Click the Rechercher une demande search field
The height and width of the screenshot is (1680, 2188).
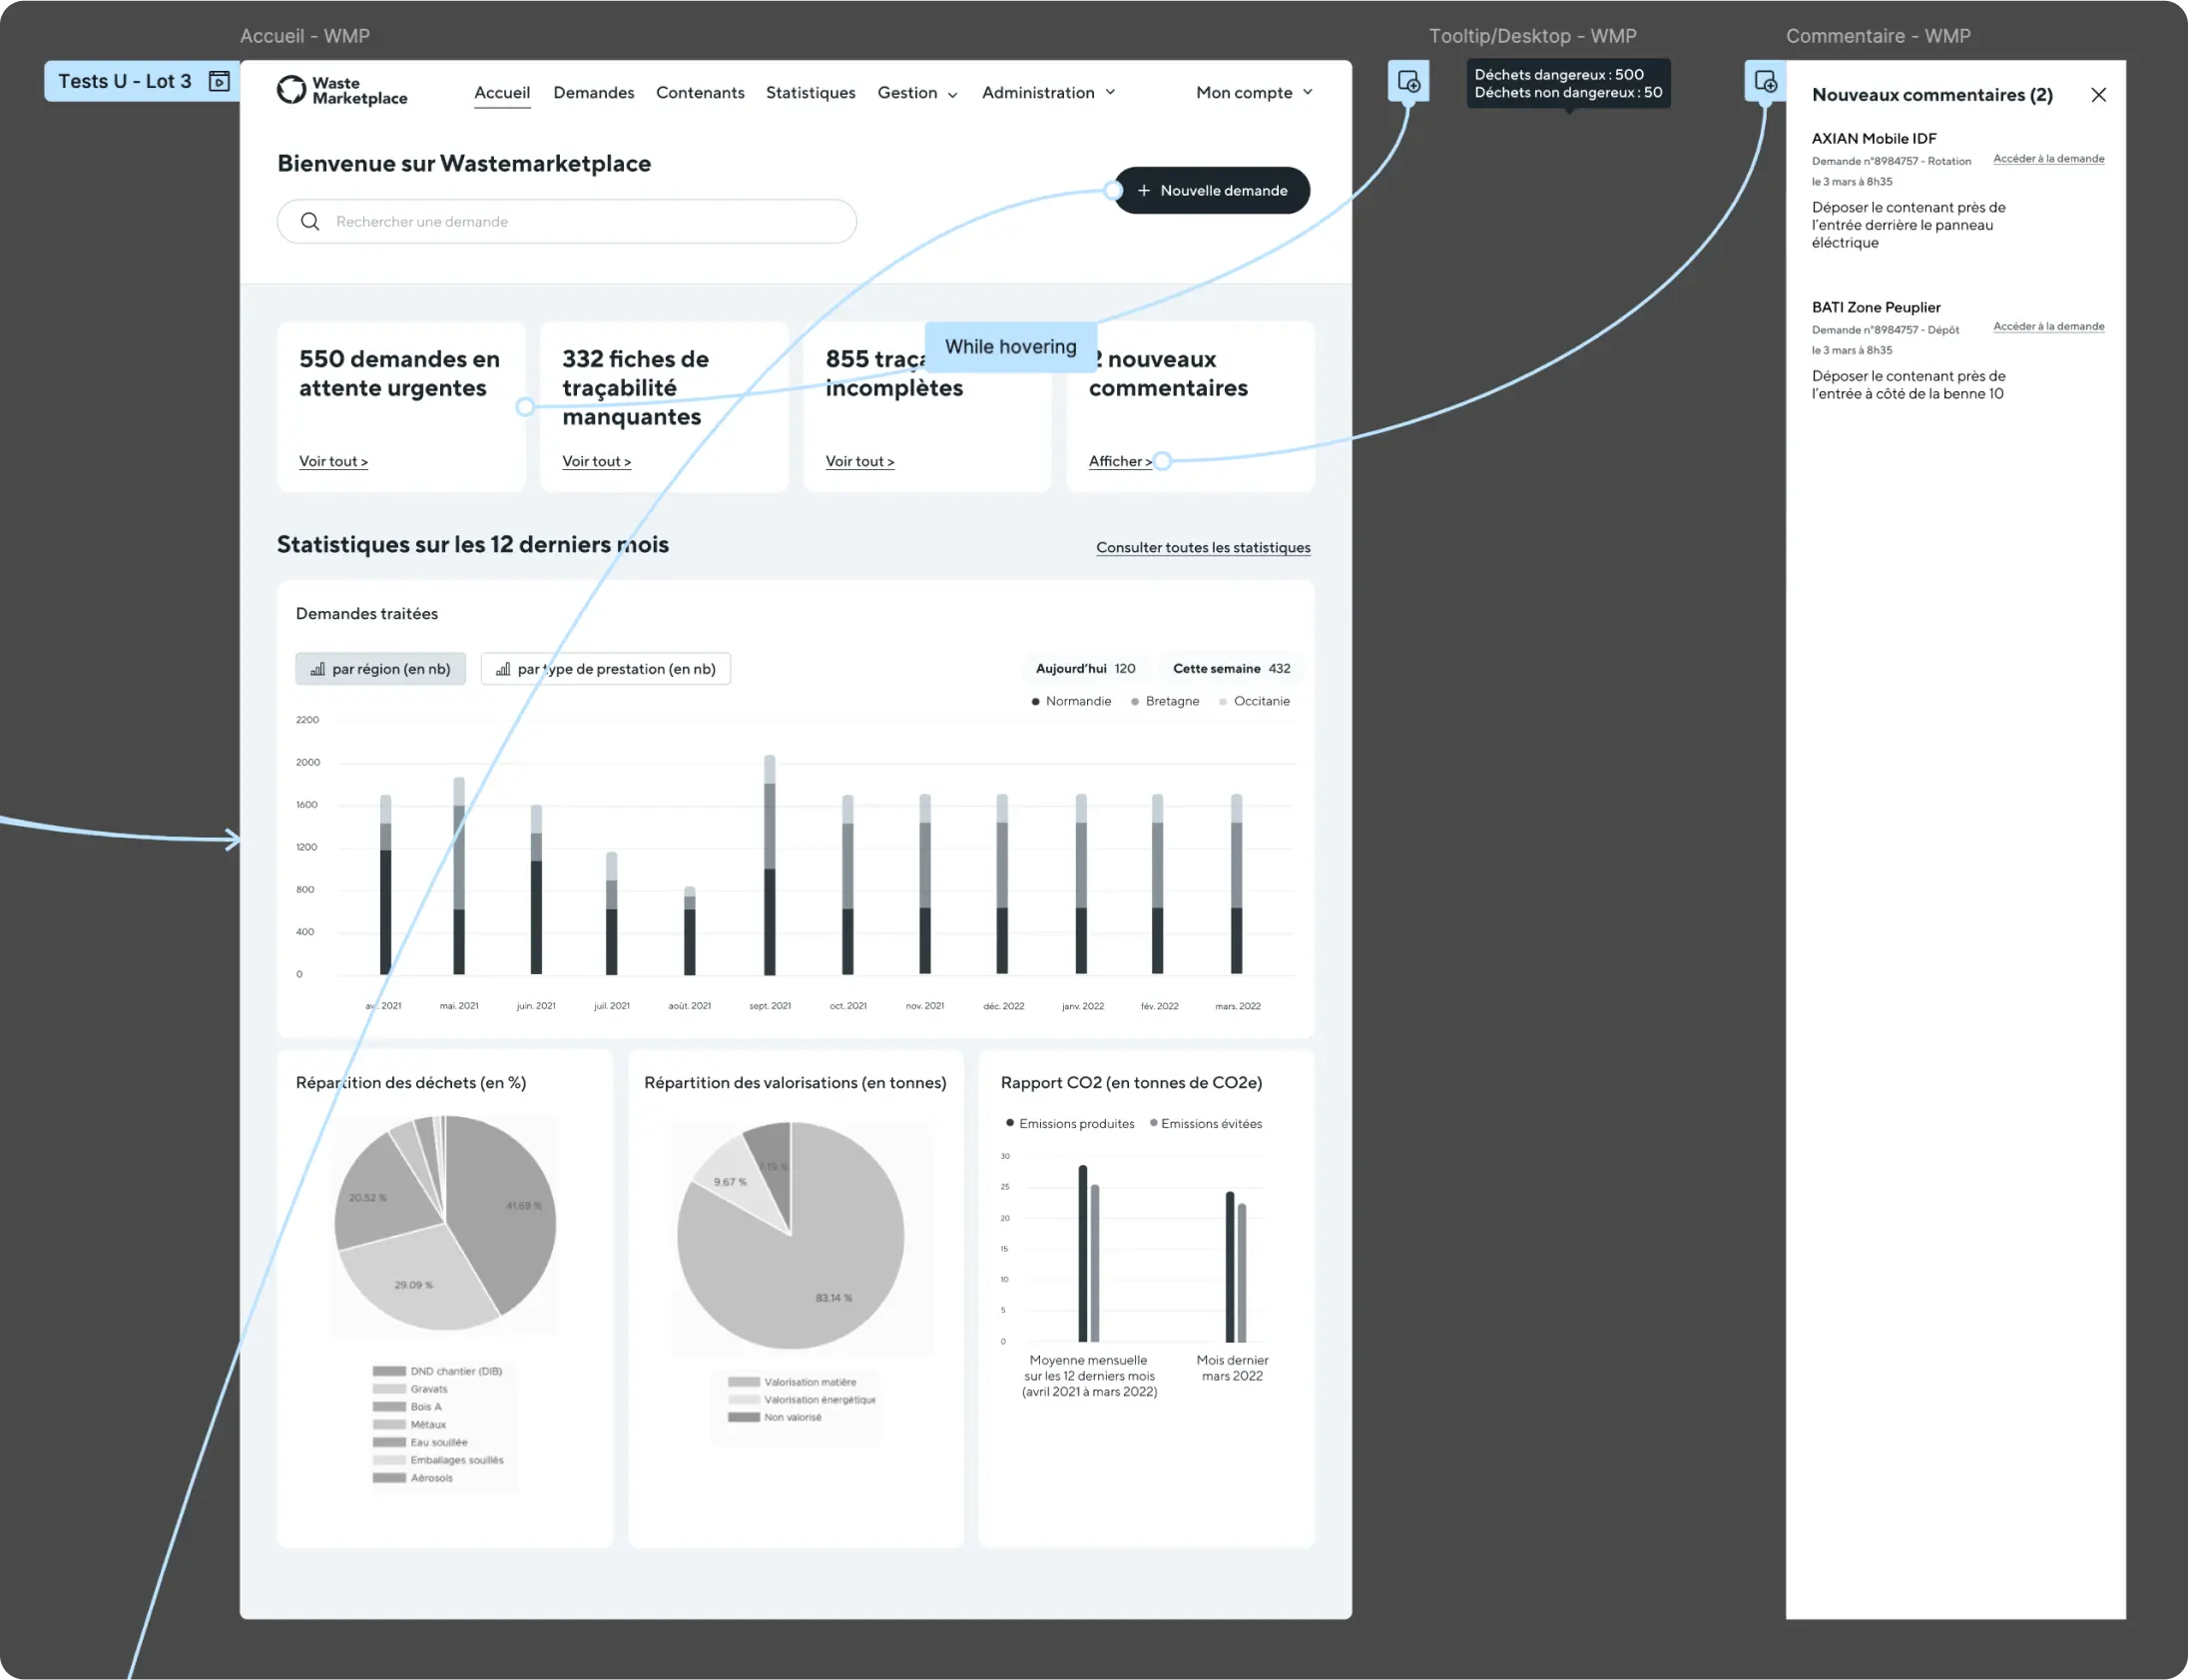[580, 221]
